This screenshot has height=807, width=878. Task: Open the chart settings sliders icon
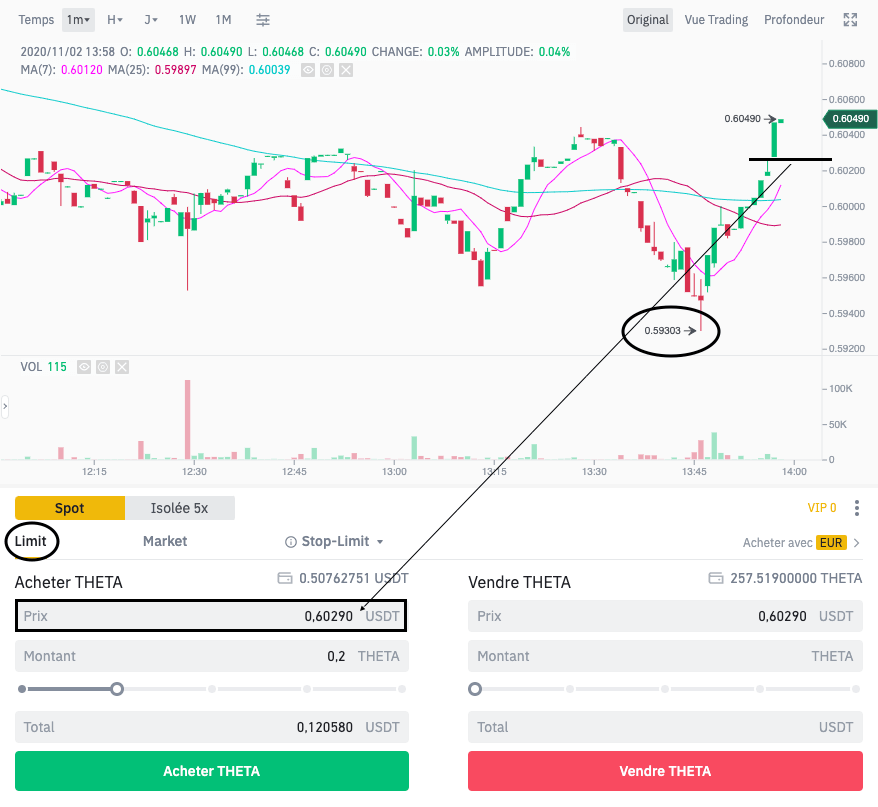click(x=263, y=19)
